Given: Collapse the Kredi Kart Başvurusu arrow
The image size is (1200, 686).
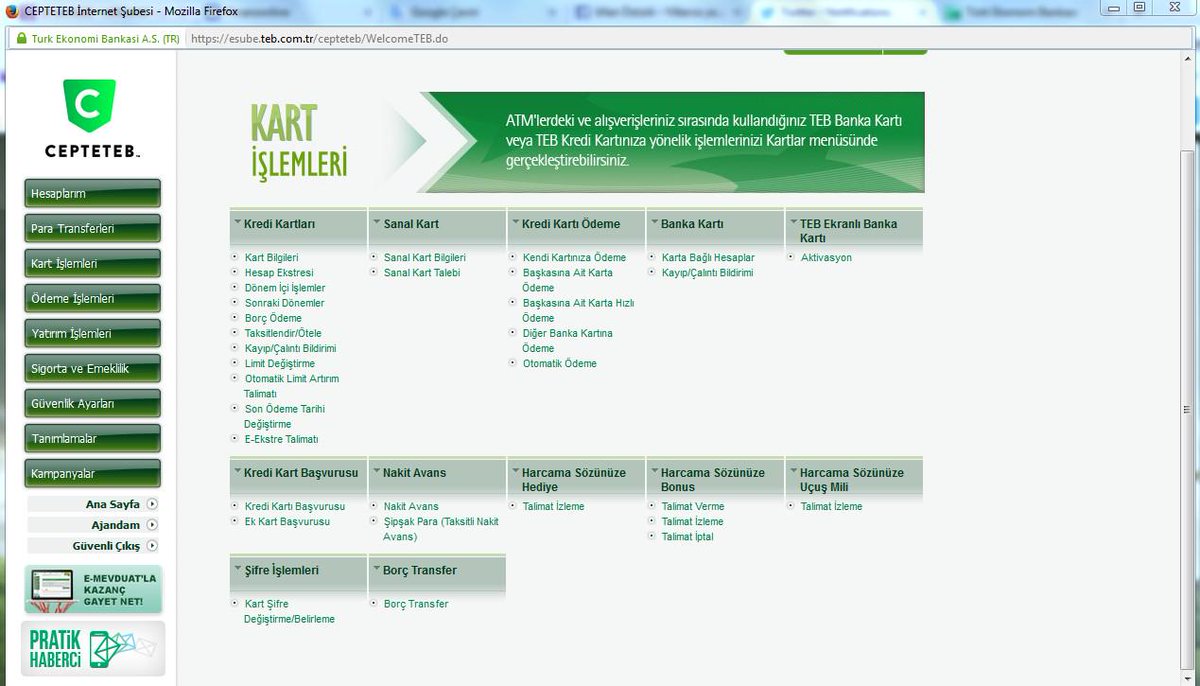Looking at the screenshot, I should point(237,472).
